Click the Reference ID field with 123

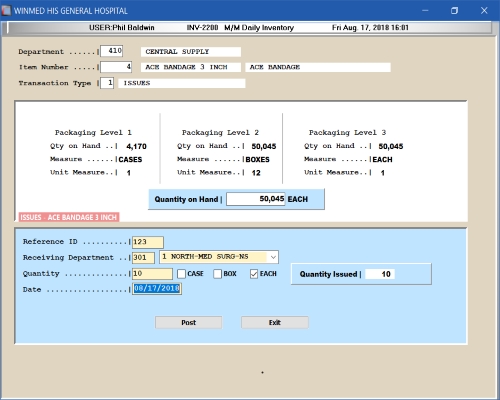click(148, 242)
